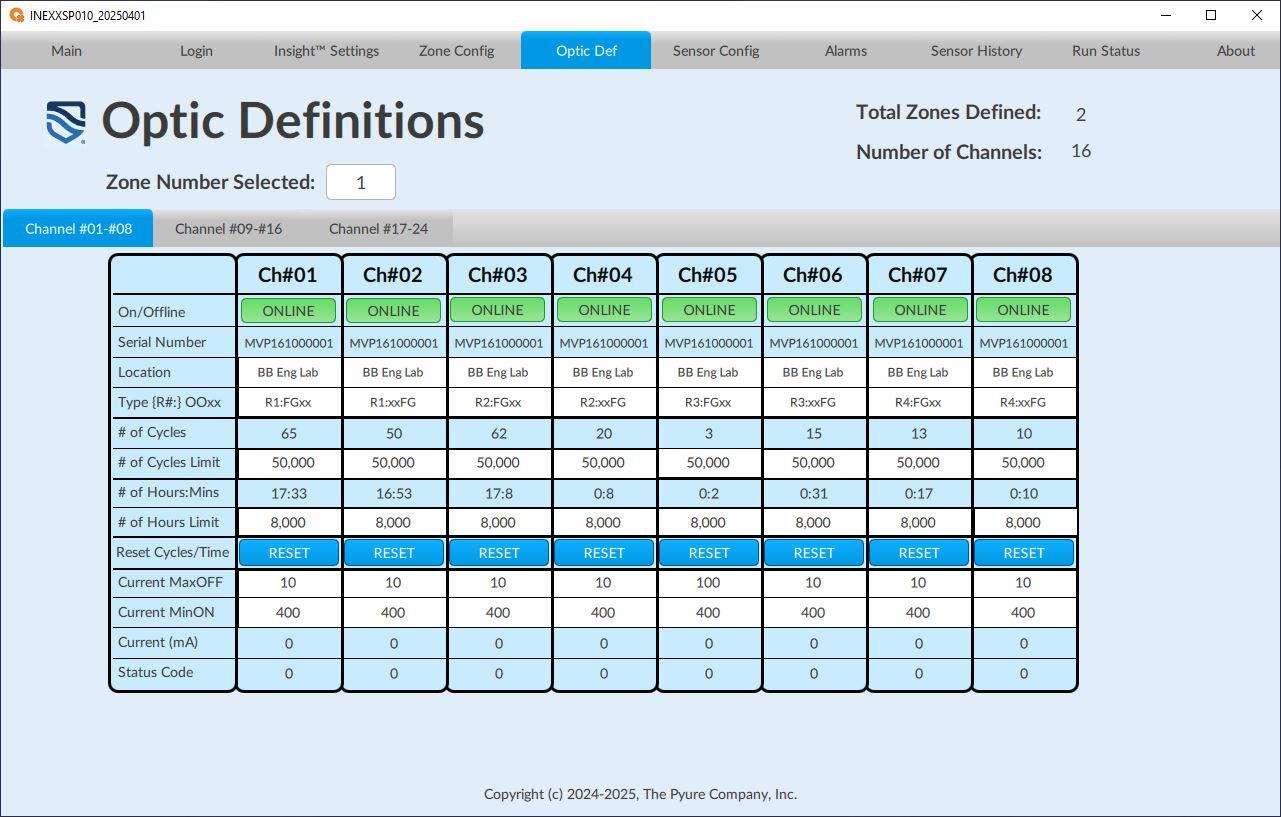Toggle Ch#01 ONLINE status button
The height and width of the screenshot is (817, 1281).
tap(288, 310)
